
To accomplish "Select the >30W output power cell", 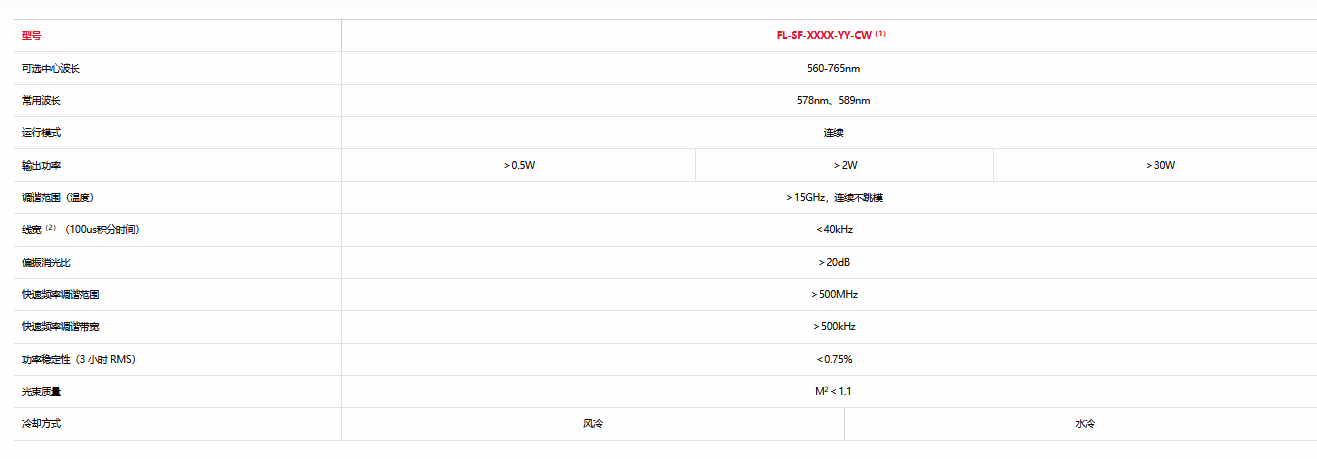I will coord(1160,165).
